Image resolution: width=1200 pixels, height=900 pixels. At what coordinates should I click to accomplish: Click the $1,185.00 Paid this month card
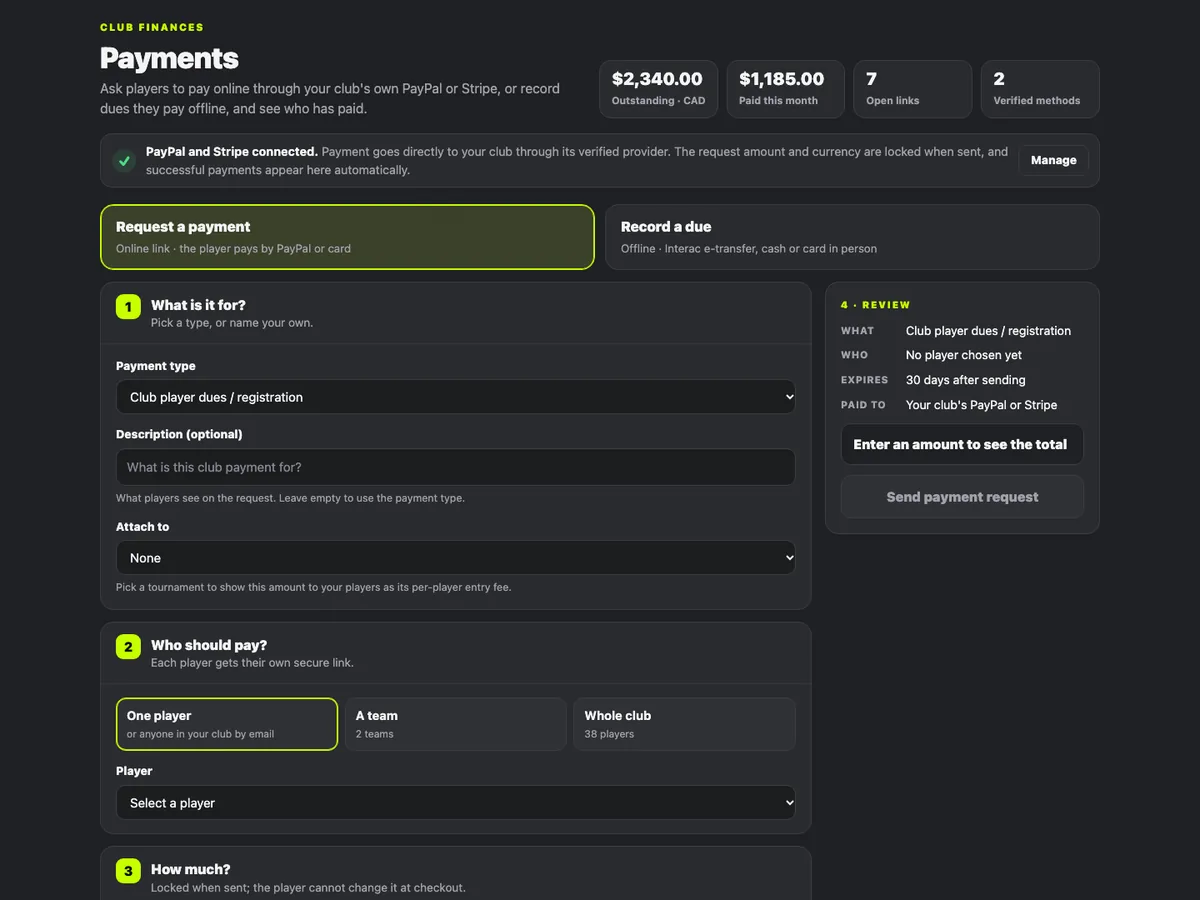[786, 89]
